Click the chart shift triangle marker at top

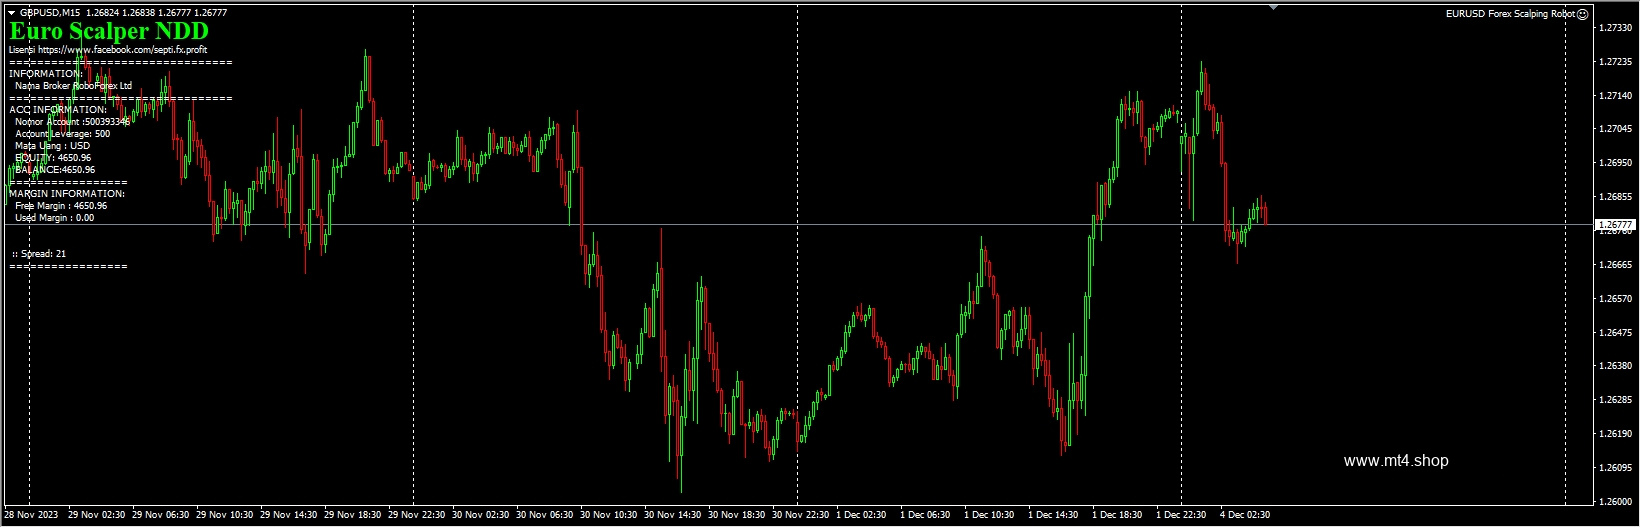pos(1273,7)
